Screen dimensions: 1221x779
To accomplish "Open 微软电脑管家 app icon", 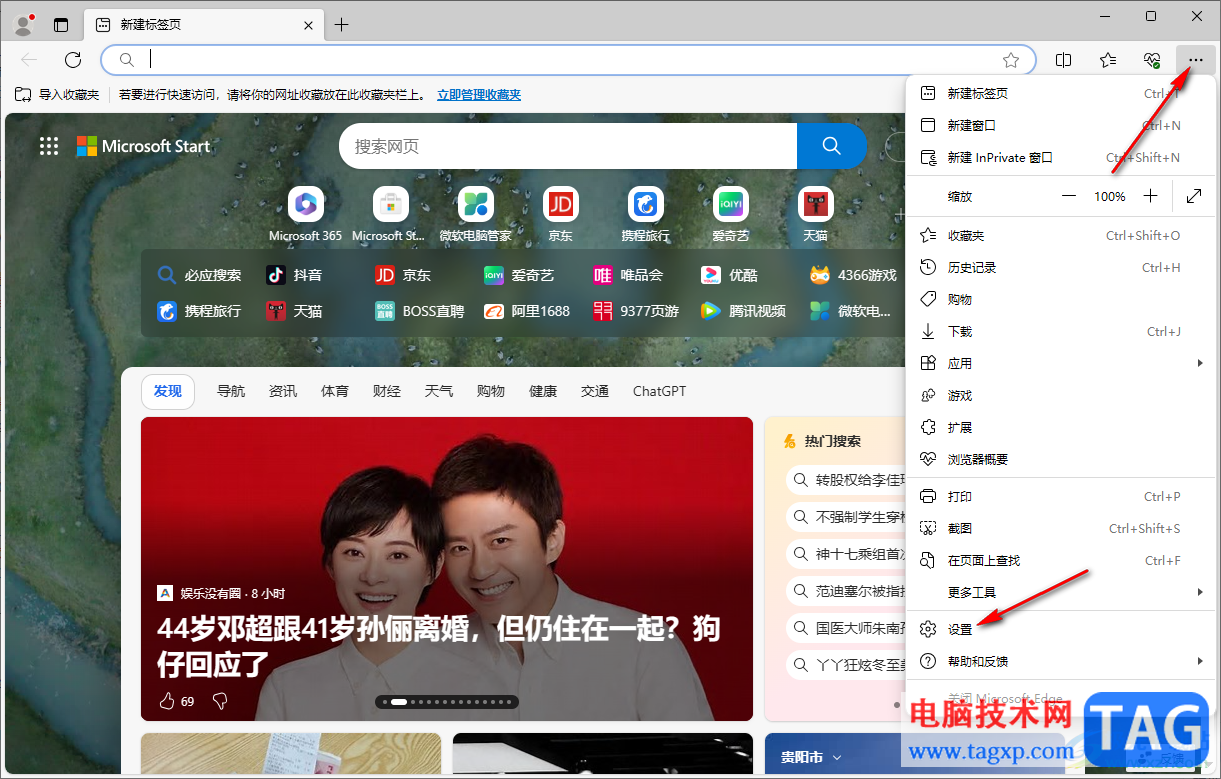I will pos(475,205).
